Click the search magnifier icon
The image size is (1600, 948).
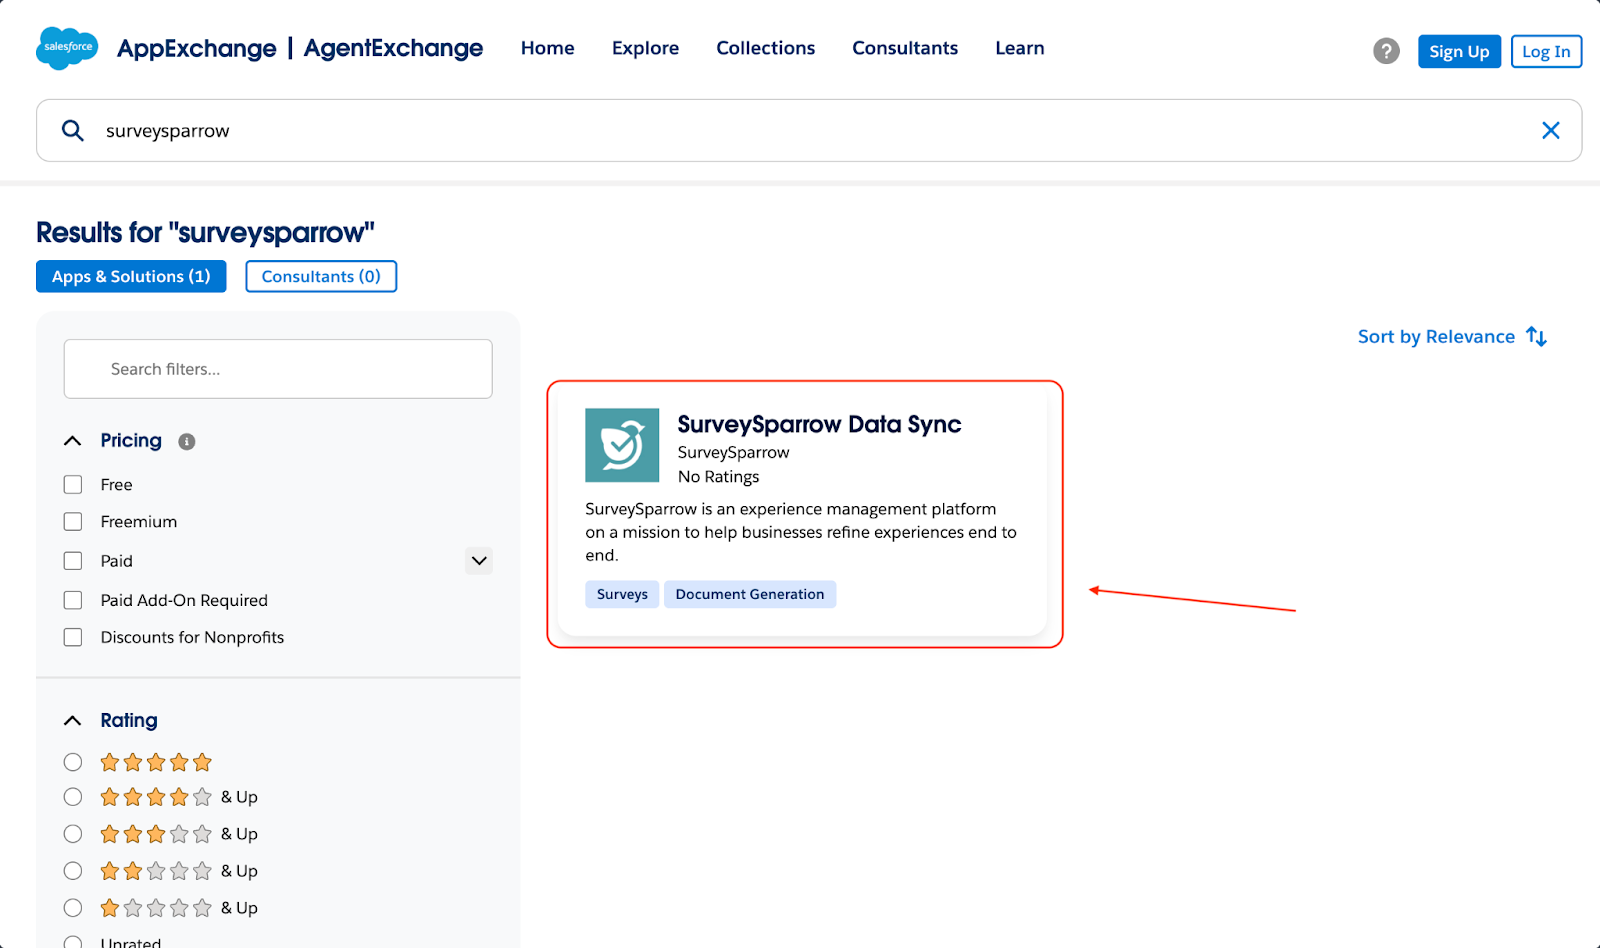click(73, 130)
